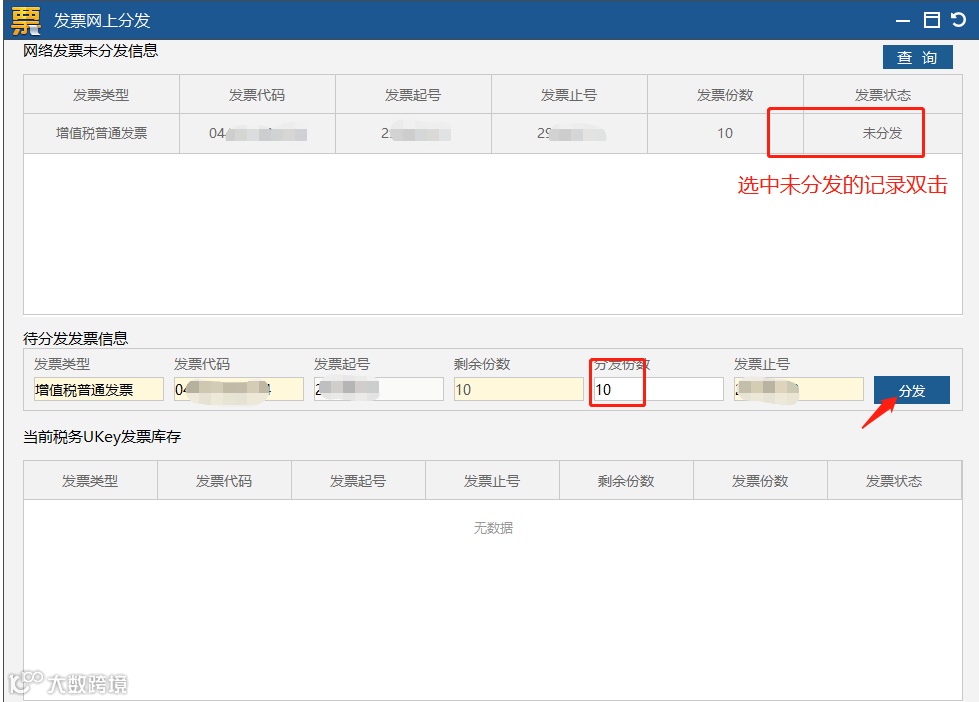Click the 分发 distribute button
This screenshot has height=702, width=979.
click(x=912, y=390)
